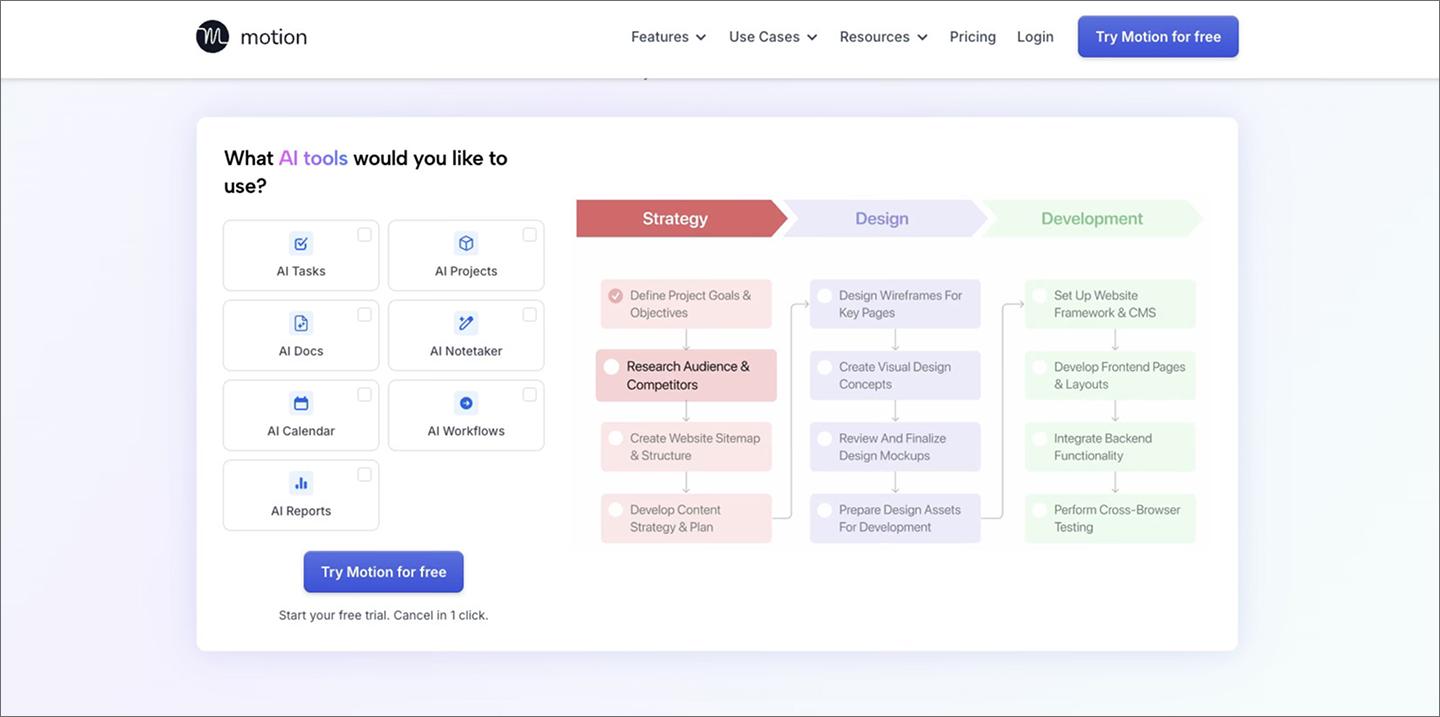
Task: Enable the AI Tasks checkbox
Action: (x=364, y=233)
